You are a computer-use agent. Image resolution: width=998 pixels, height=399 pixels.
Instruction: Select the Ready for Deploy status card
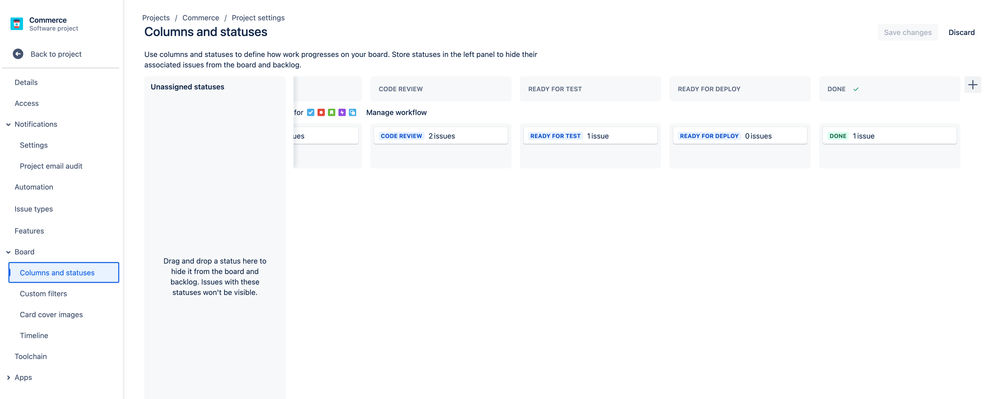coord(740,136)
